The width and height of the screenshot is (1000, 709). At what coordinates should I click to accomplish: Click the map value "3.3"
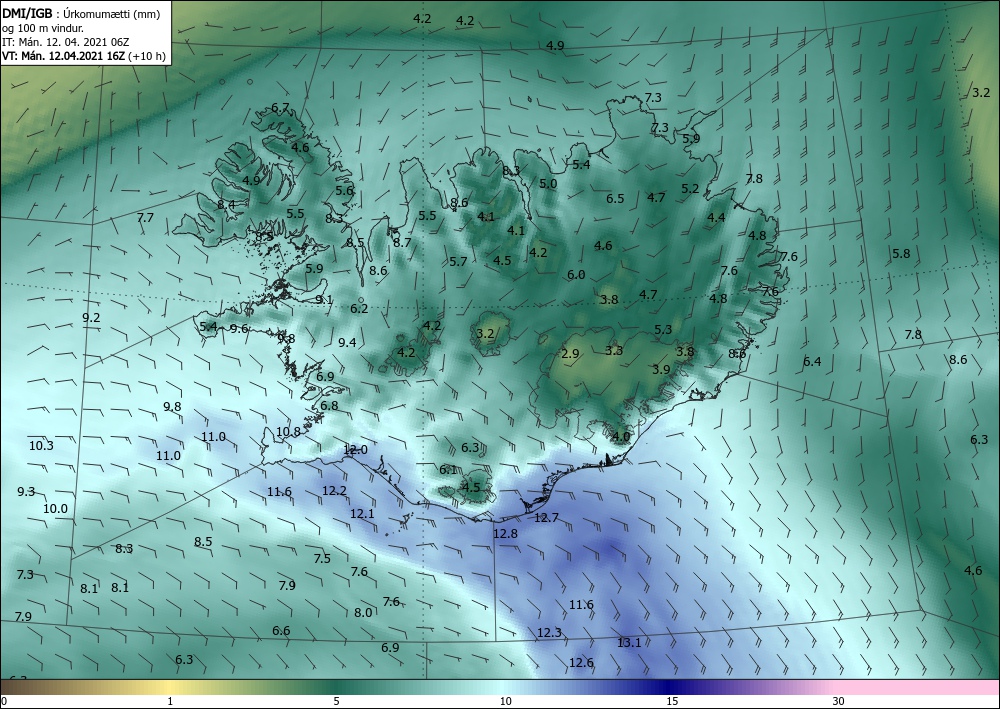point(614,351)
